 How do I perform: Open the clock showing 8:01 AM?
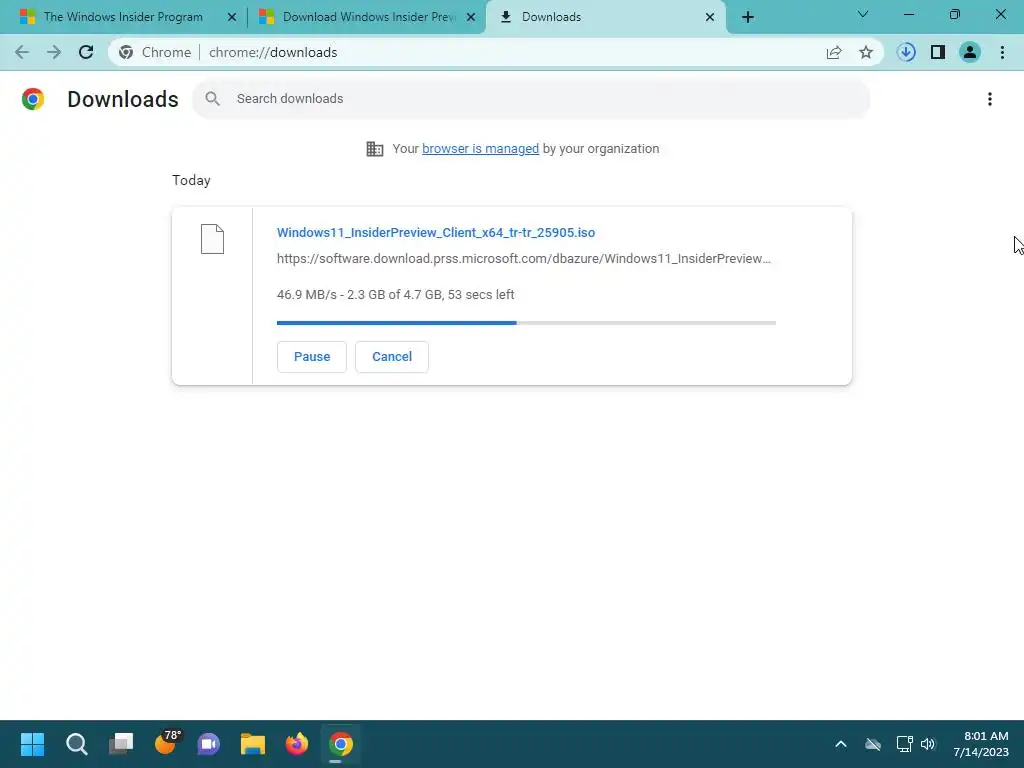point(981,744)
